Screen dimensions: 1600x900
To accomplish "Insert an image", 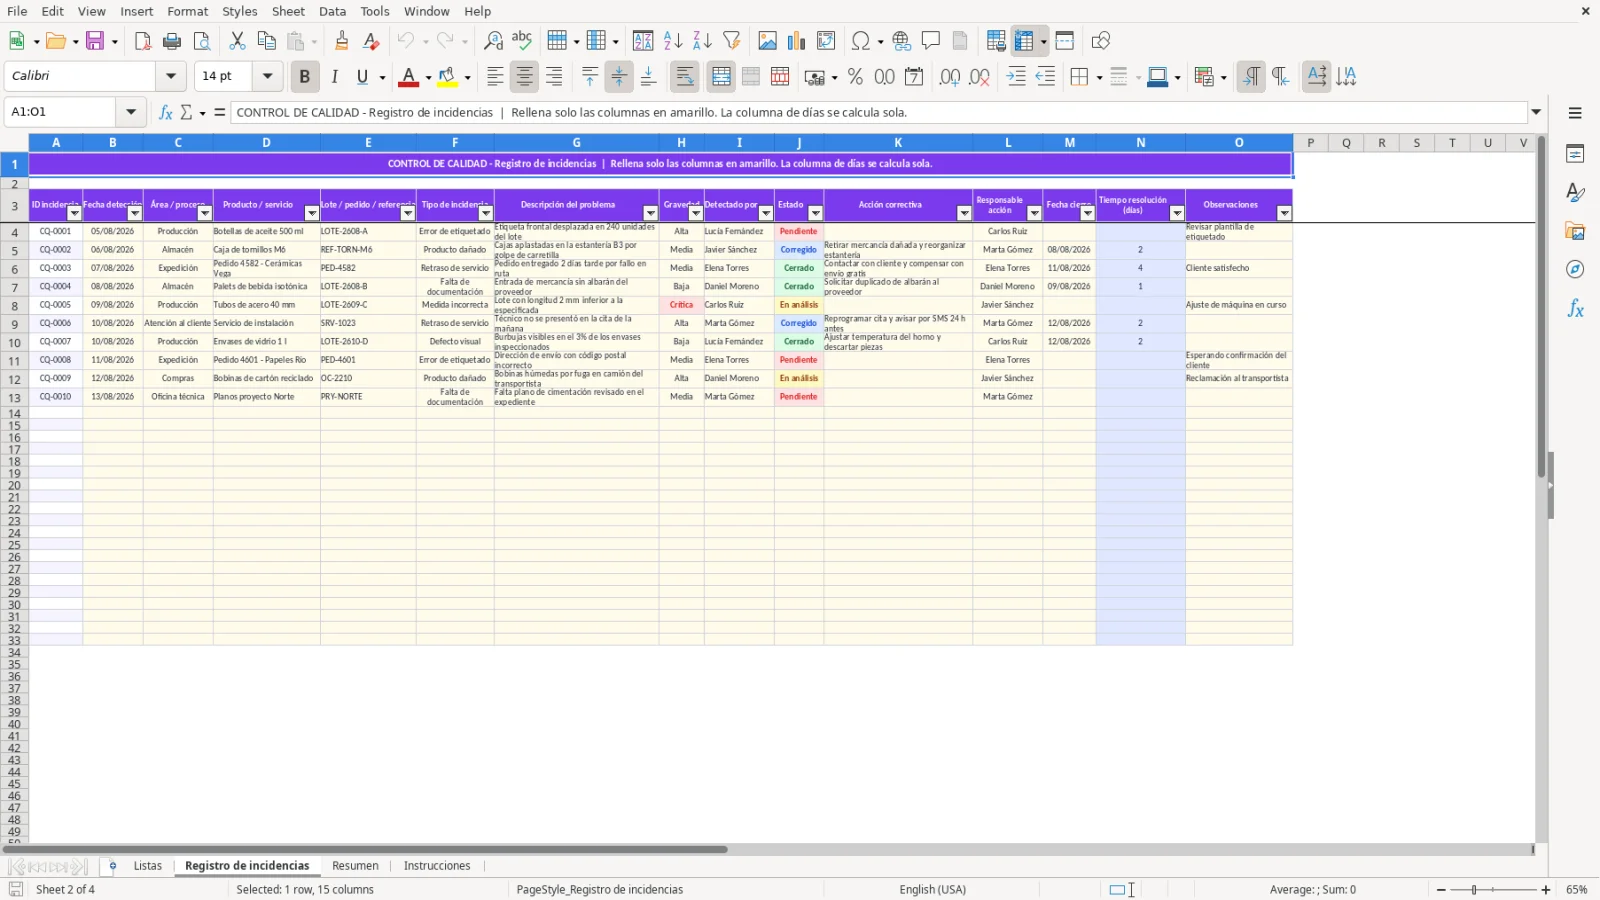I will (x=767, y=41).
